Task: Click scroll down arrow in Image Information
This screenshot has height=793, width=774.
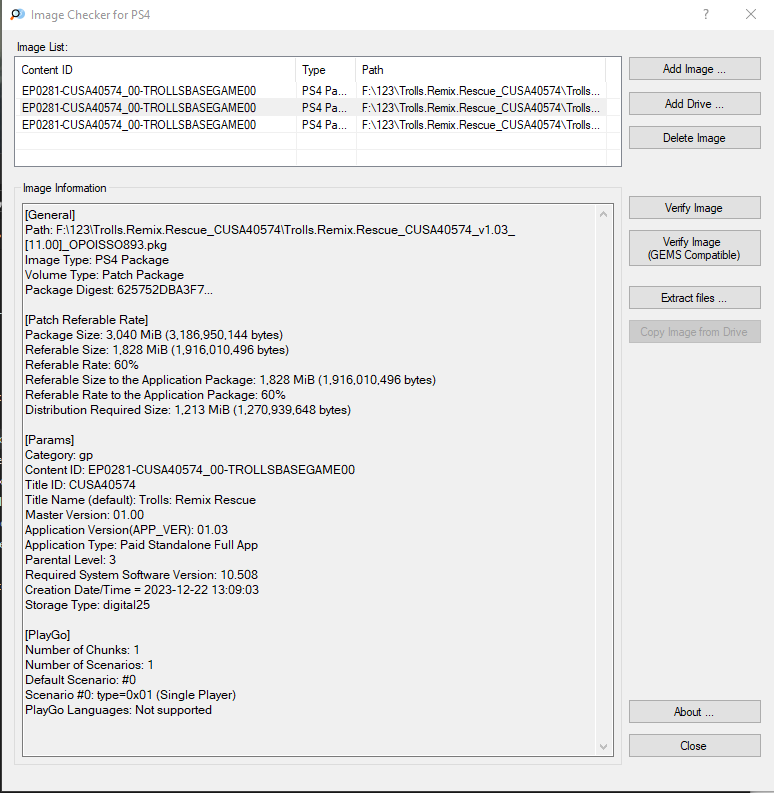Action: [603, 746]
